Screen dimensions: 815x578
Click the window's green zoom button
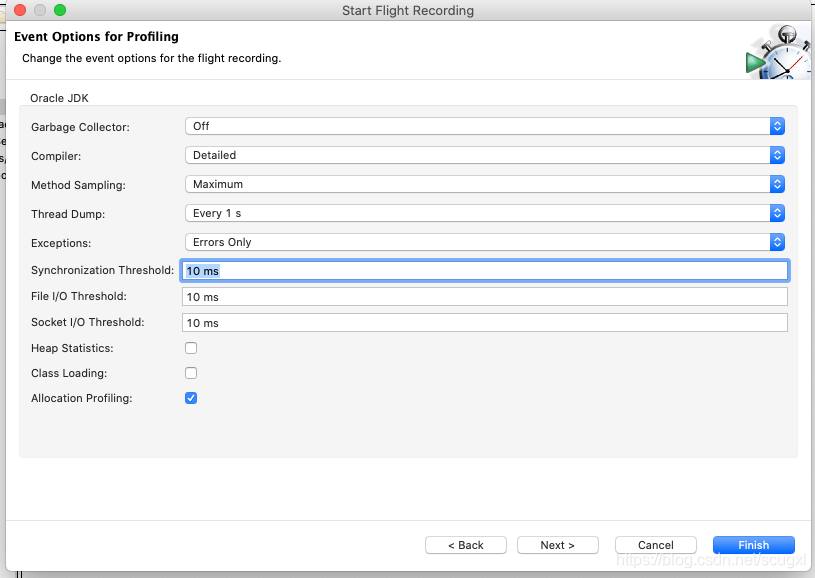[60, 10]
